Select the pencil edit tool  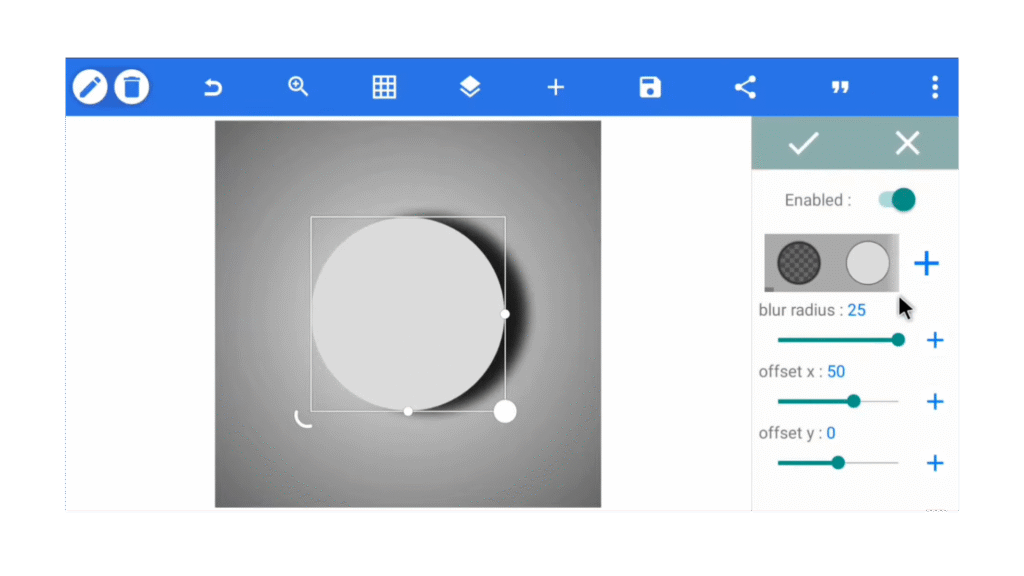90,87
